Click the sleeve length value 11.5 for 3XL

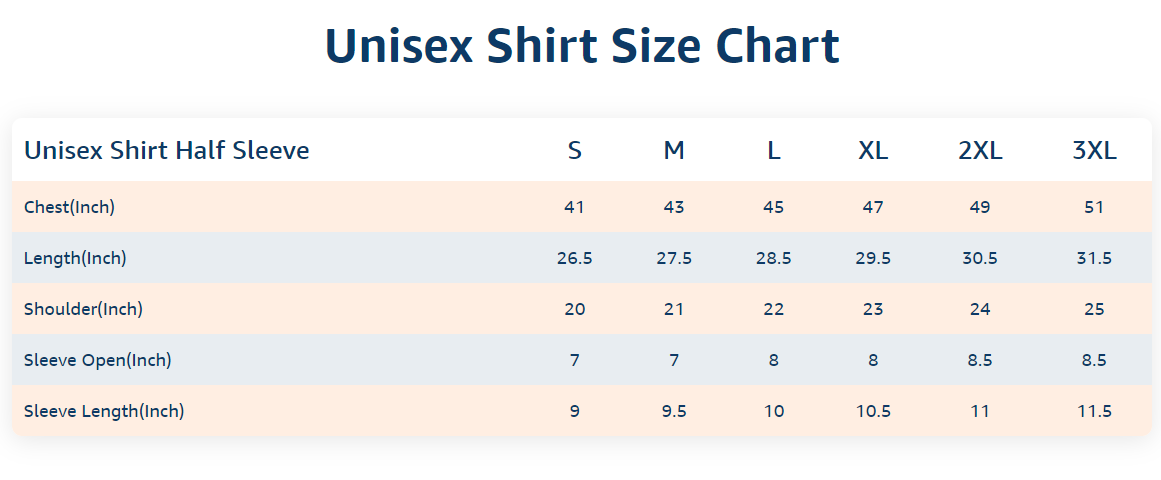pos(1094,411)
